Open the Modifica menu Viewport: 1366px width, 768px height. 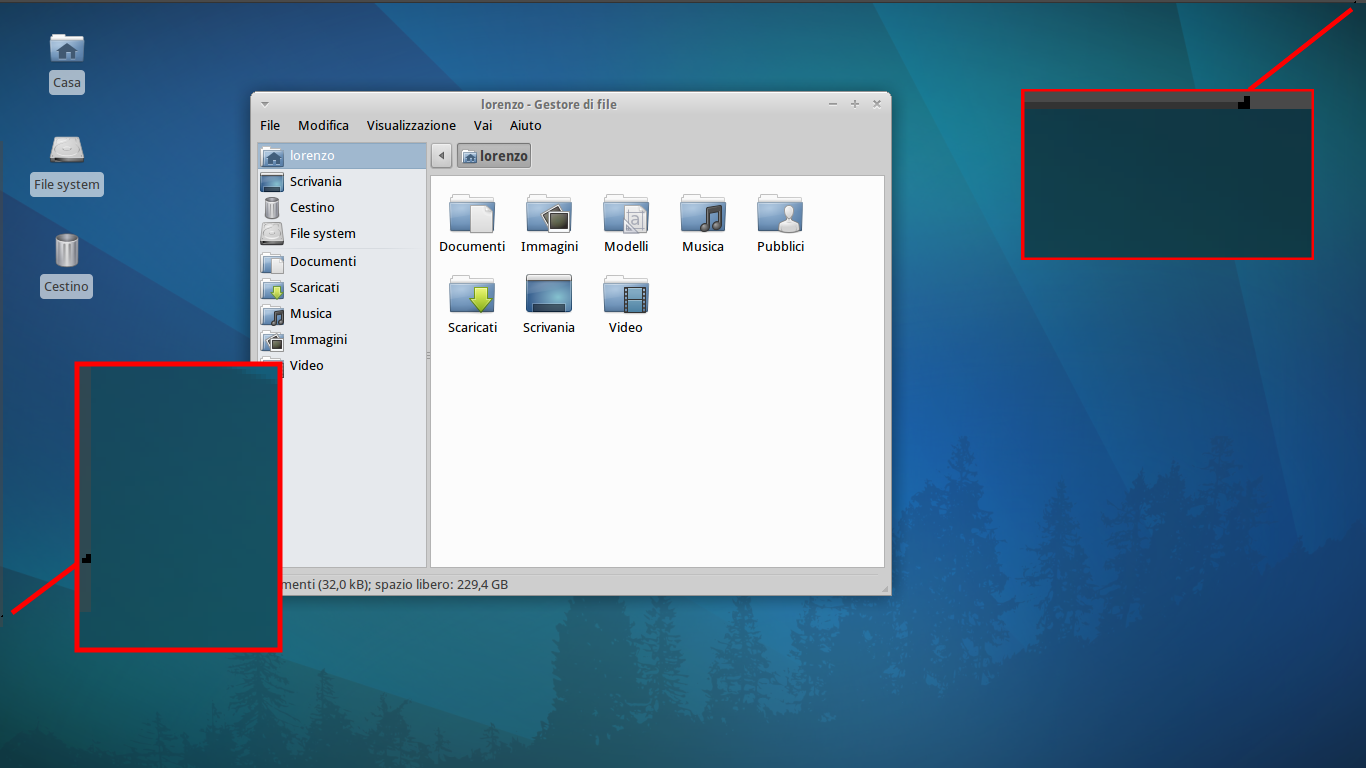click(323, 126)
